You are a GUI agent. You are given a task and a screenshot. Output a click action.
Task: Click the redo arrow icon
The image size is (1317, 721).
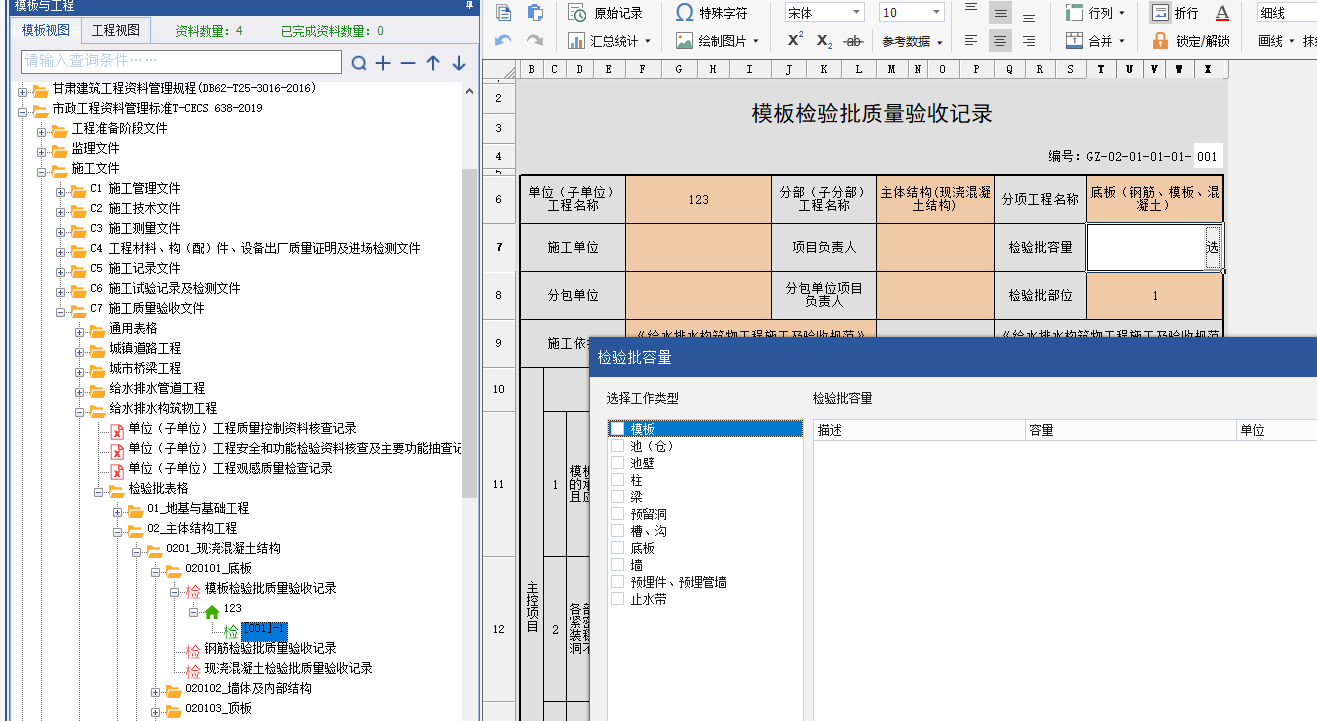(535, 41)
